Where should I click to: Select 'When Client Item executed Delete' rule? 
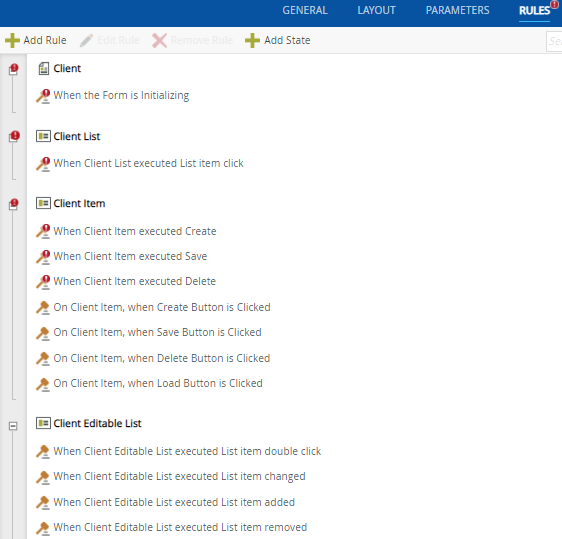(x=134, y=281)
